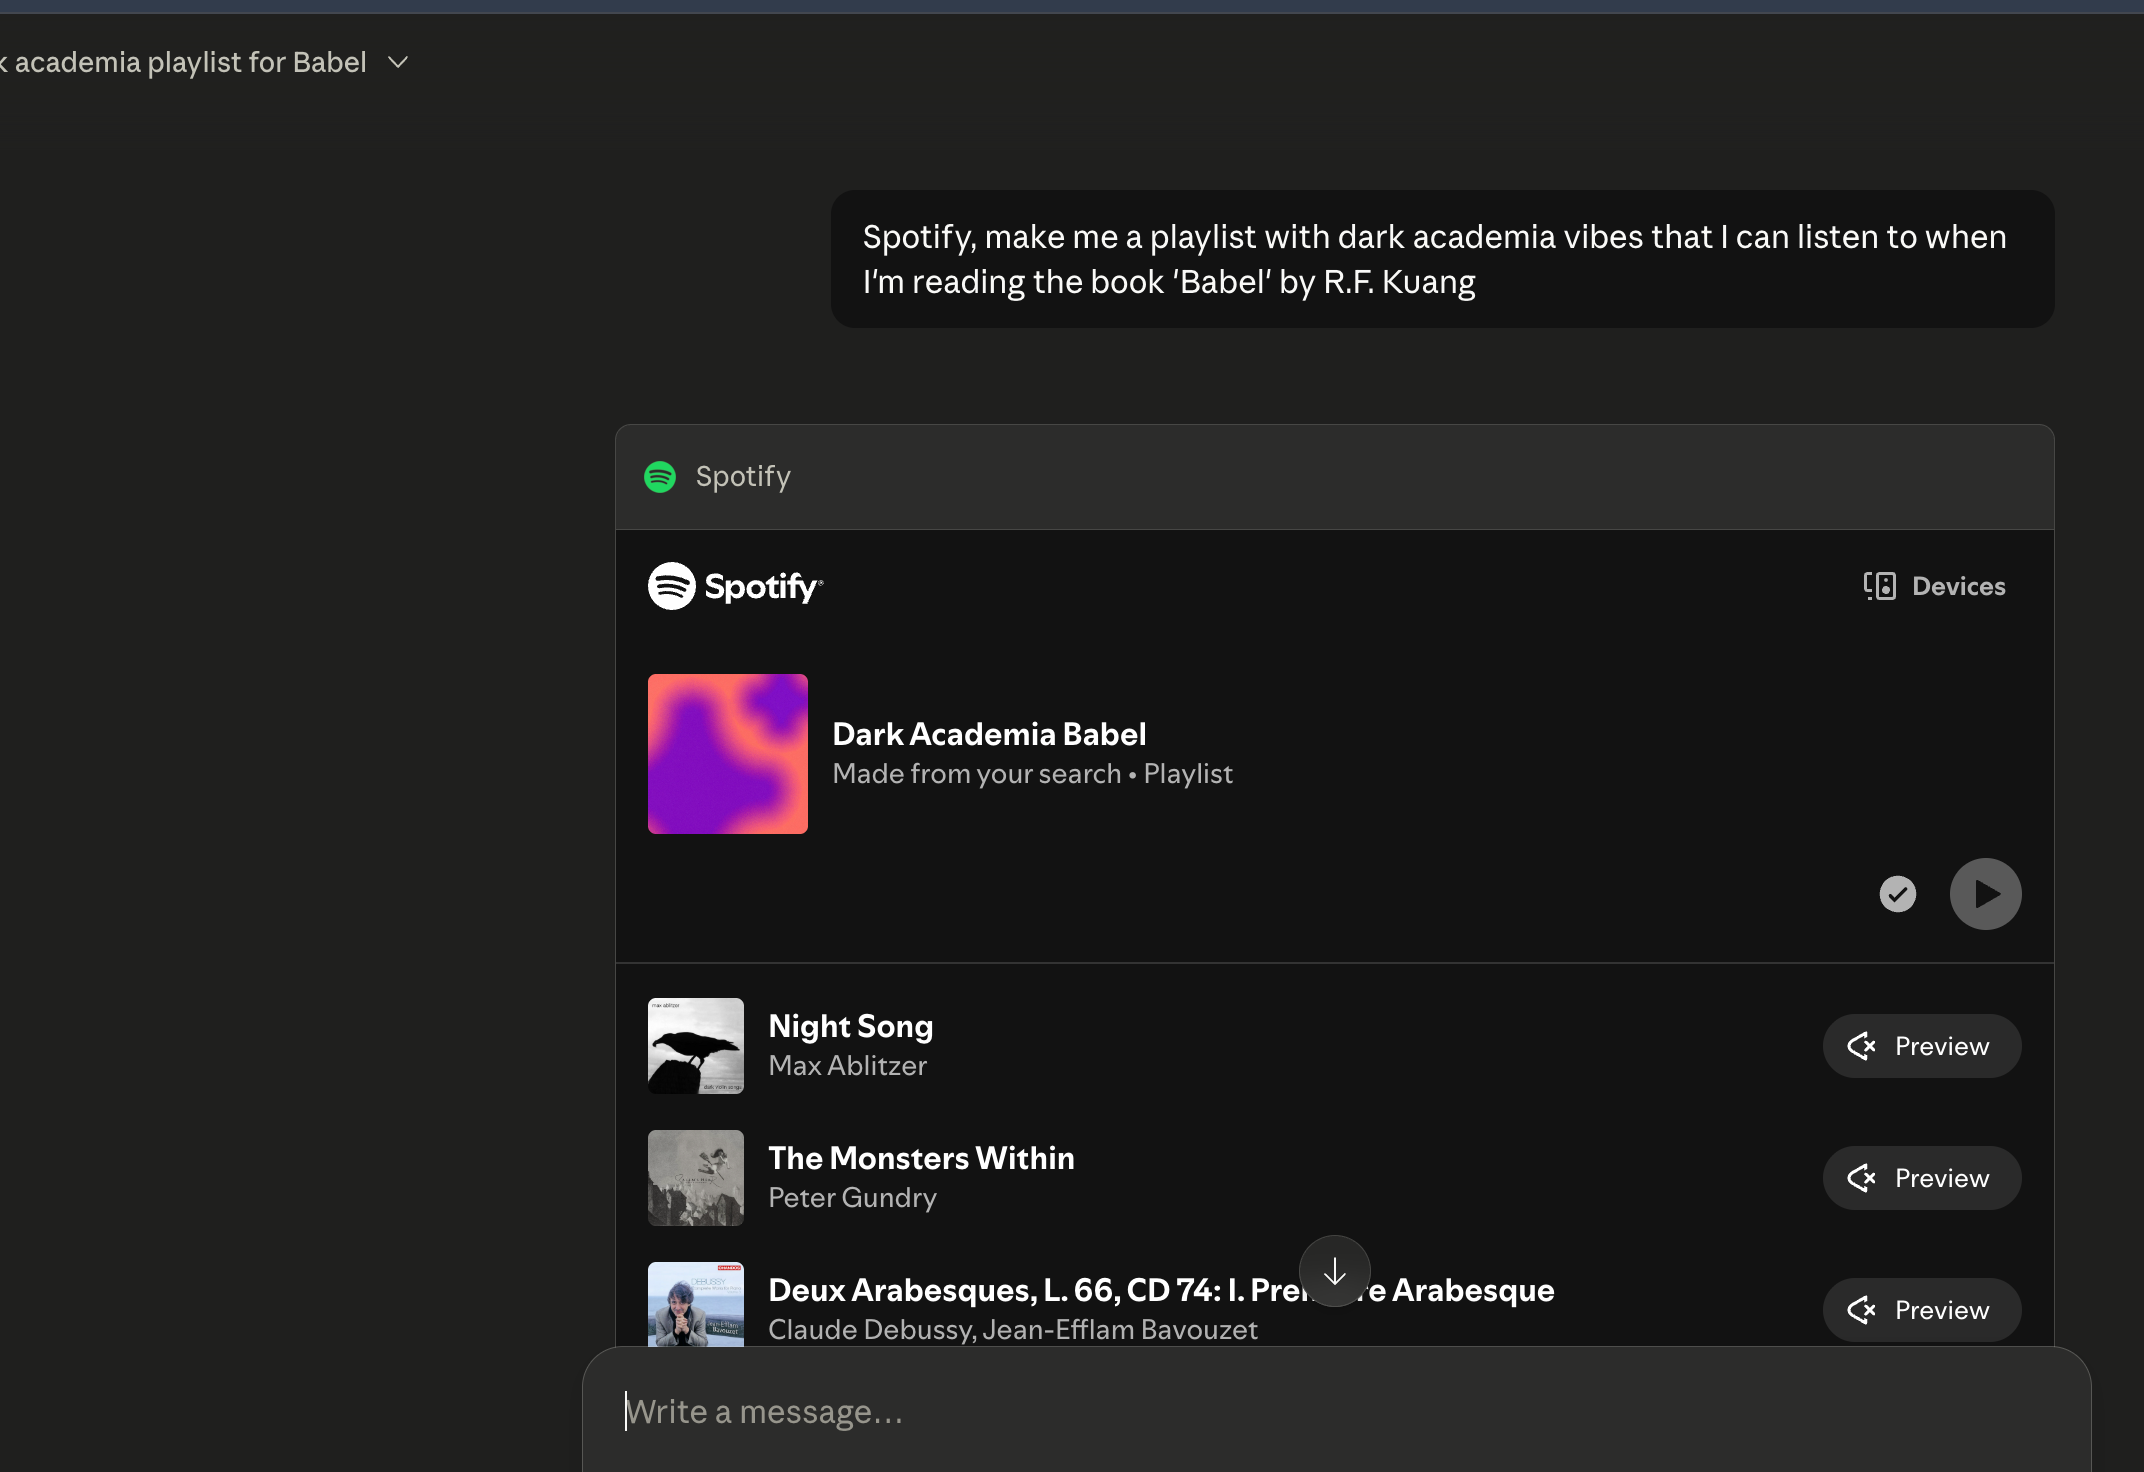Screen dimensions: 2144x1472
Task: Click the Night Song track title
Action: click(851, 1026)
